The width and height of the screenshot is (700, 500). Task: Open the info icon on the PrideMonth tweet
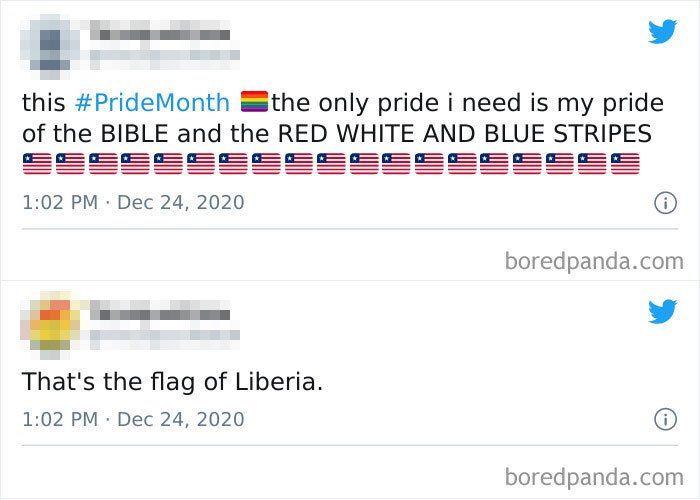point(662,202)
